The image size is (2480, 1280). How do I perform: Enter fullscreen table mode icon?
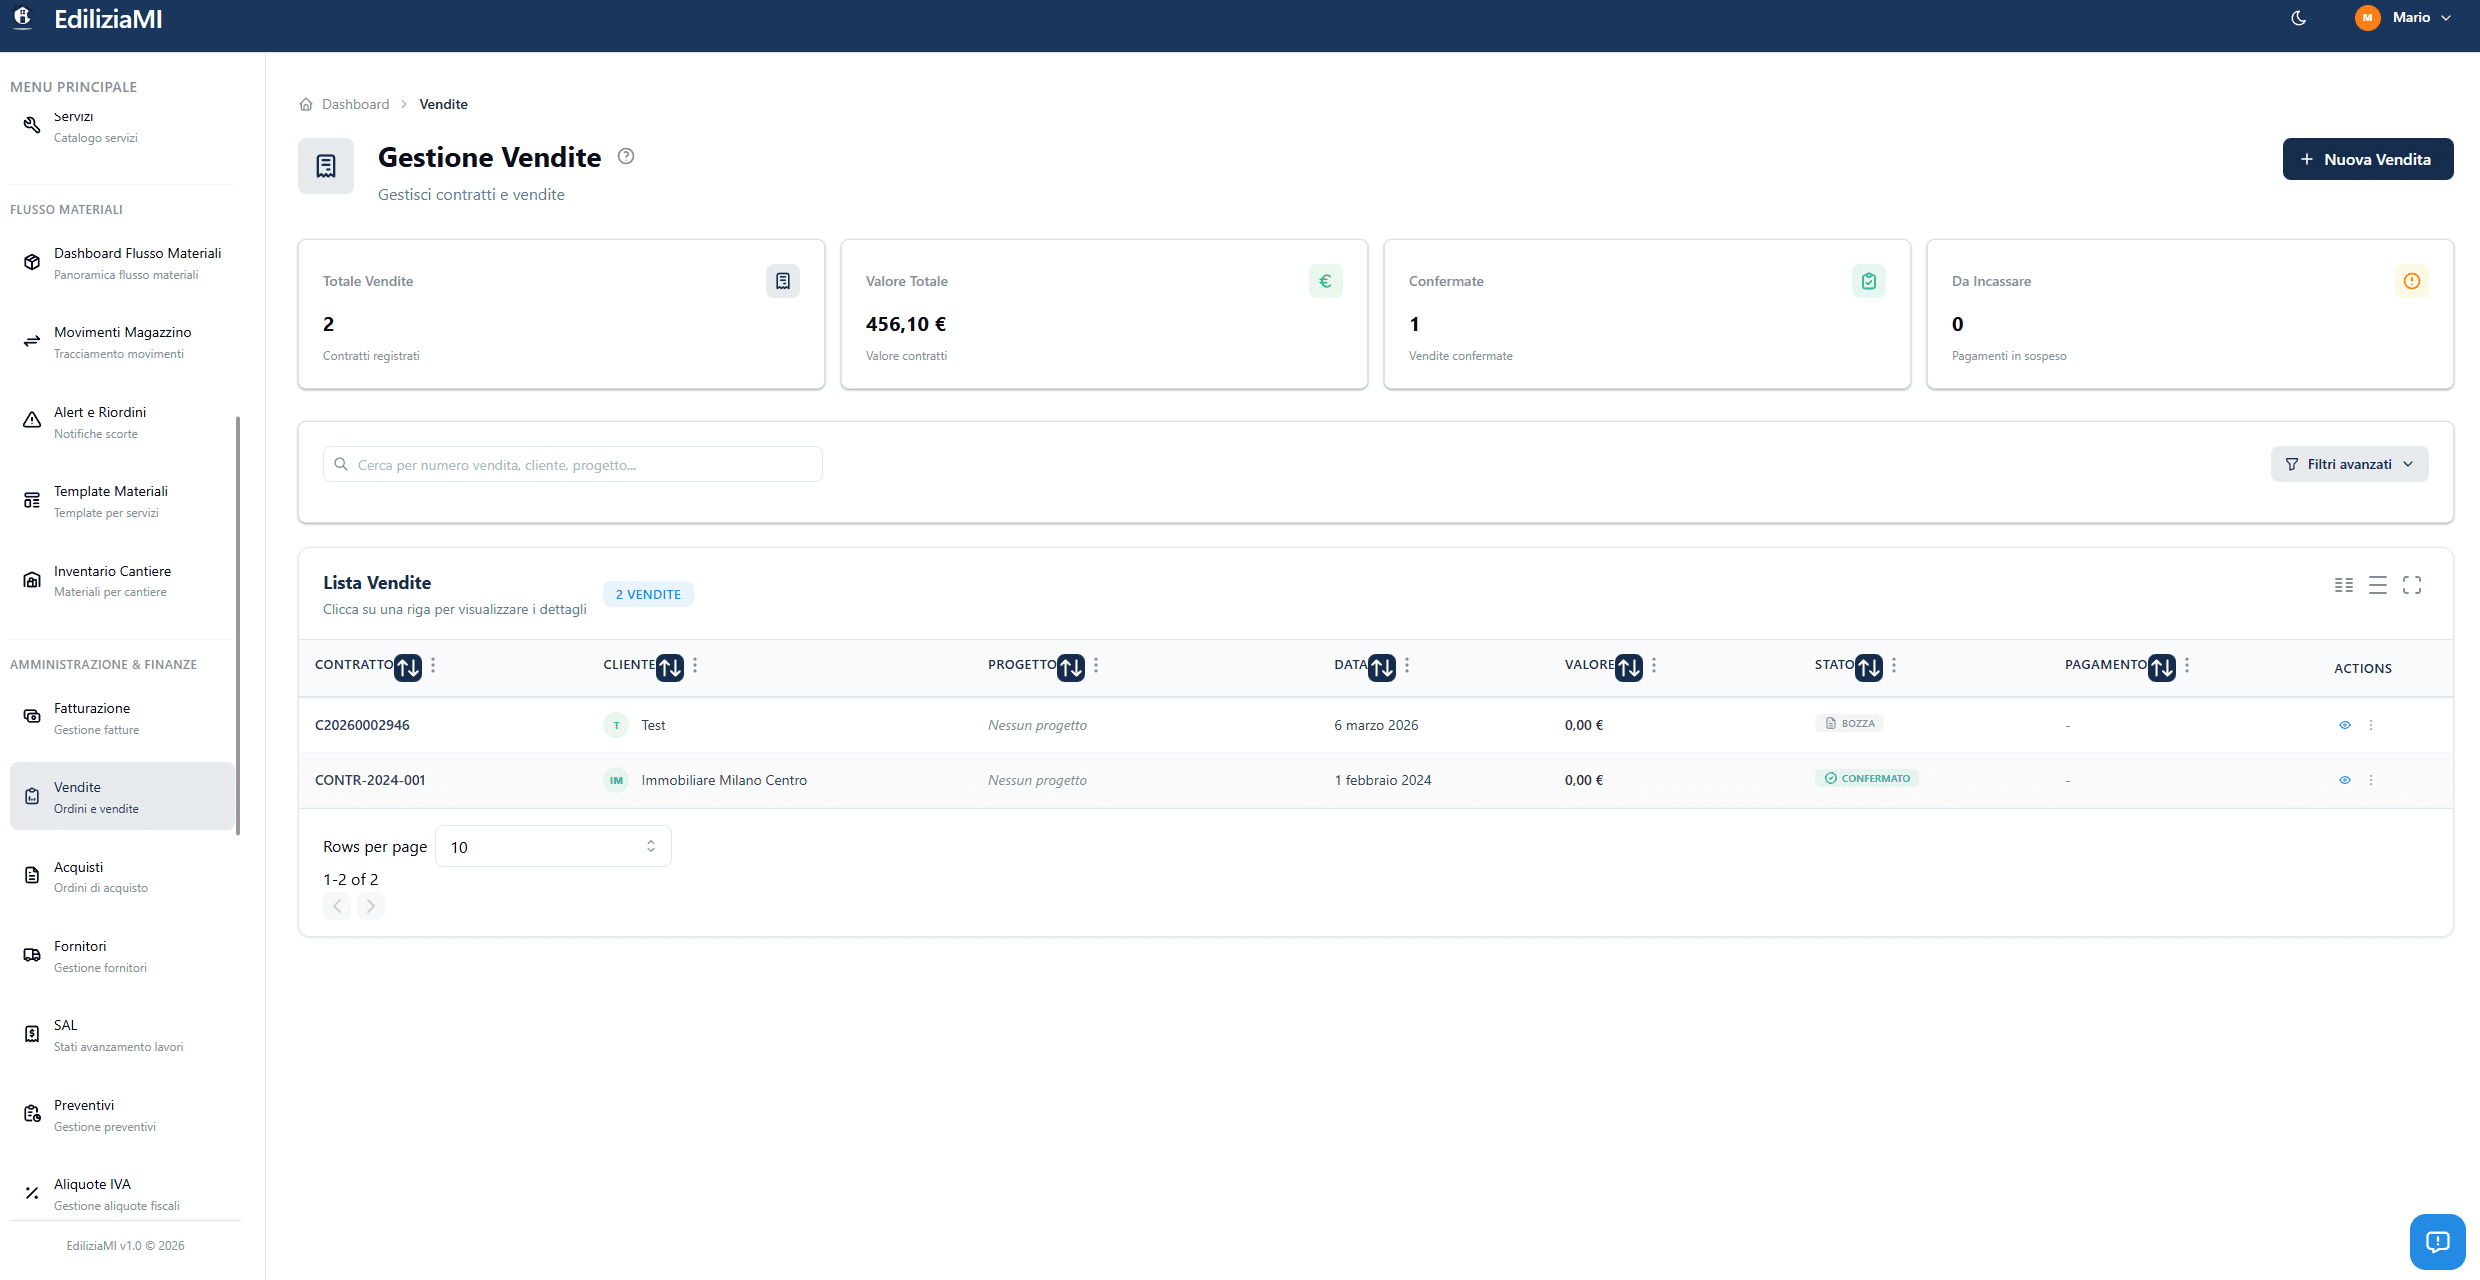click(2412, 585)
